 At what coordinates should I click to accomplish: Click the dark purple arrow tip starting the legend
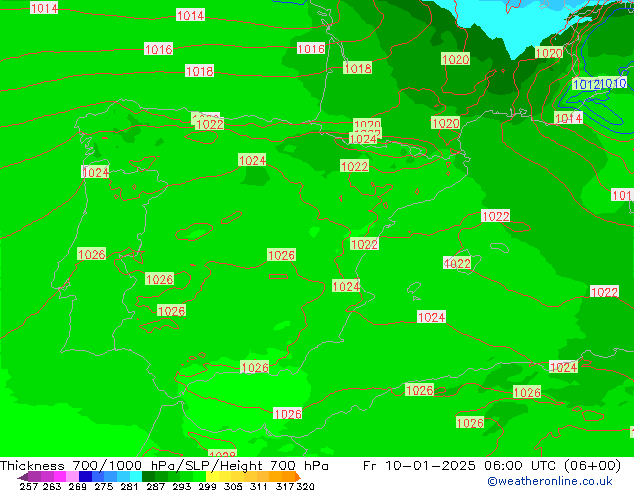pyautogui.click(x=23, y=477)
